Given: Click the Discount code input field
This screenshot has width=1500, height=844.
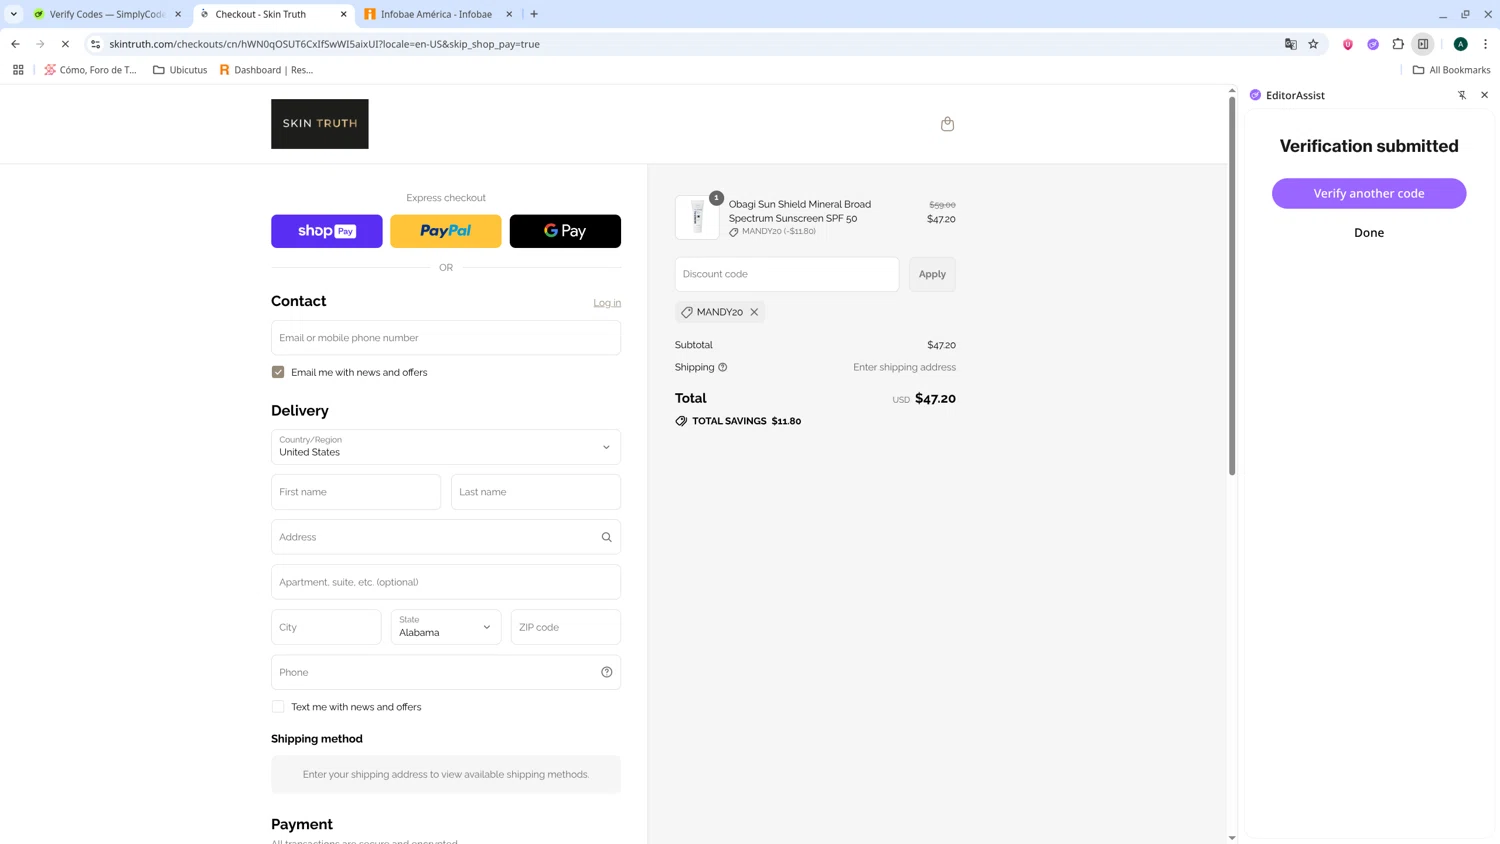Looking at the screenshot, I should [x=787, y=274].
